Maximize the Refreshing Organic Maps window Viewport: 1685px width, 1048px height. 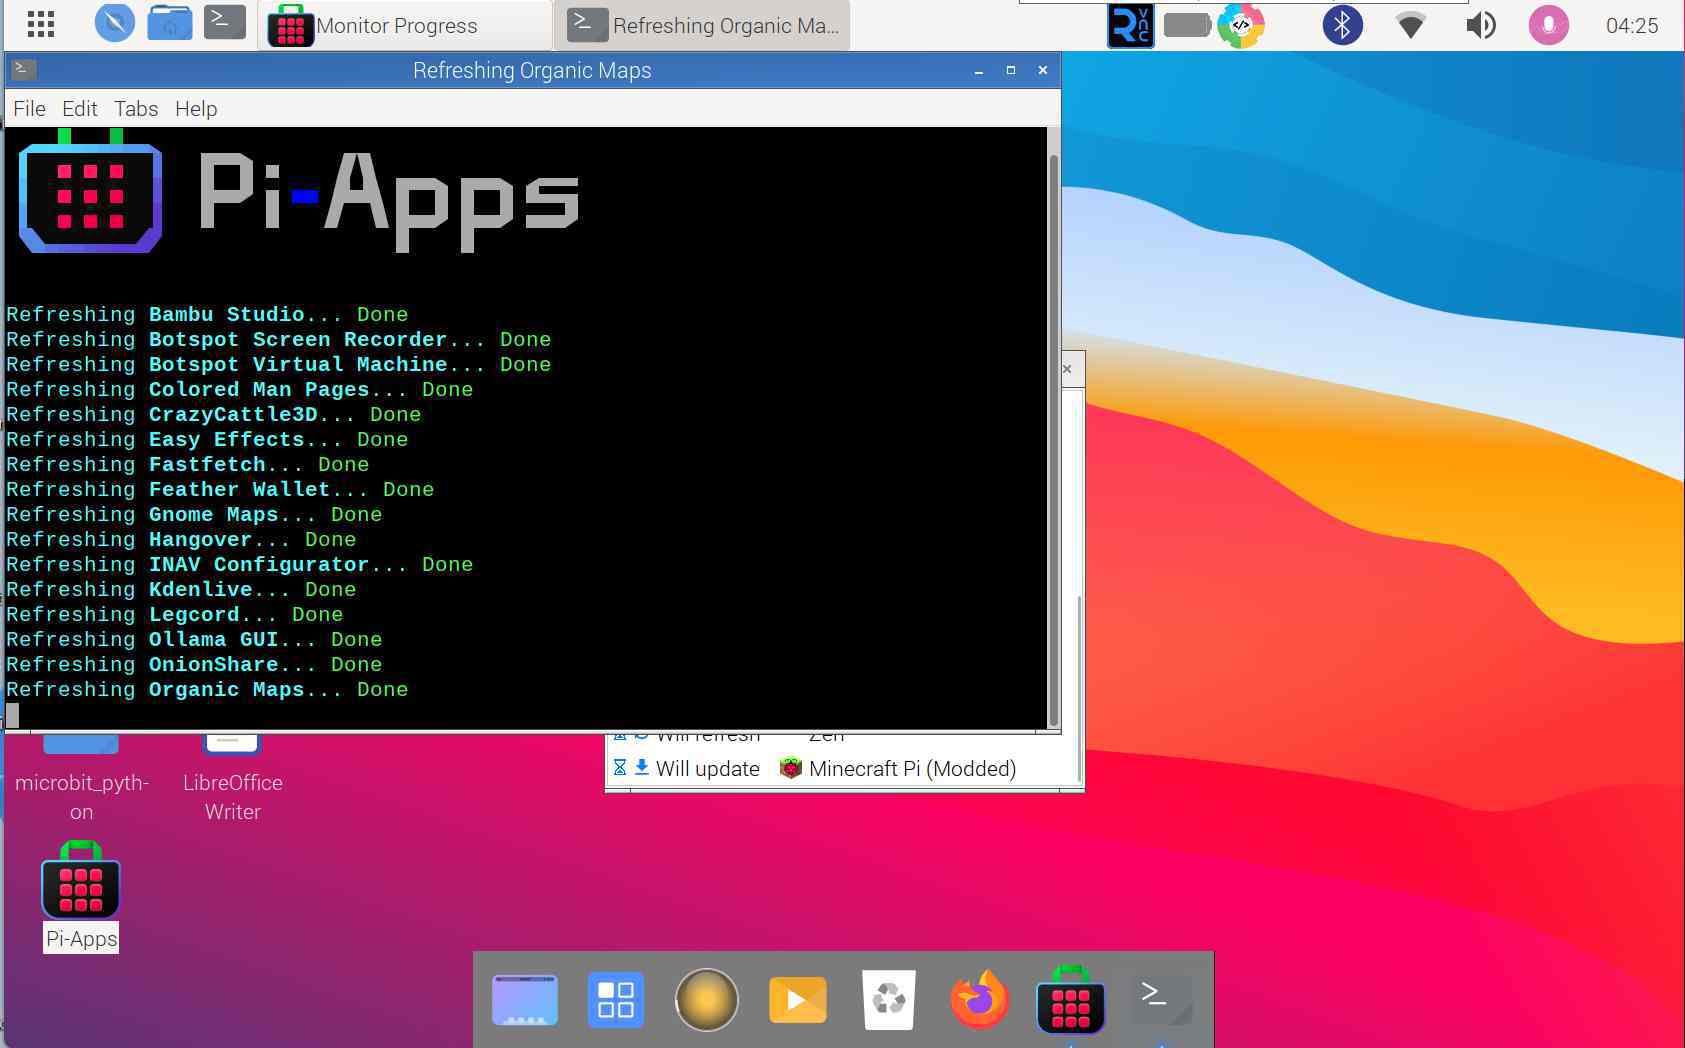(x=1010, y=70)
